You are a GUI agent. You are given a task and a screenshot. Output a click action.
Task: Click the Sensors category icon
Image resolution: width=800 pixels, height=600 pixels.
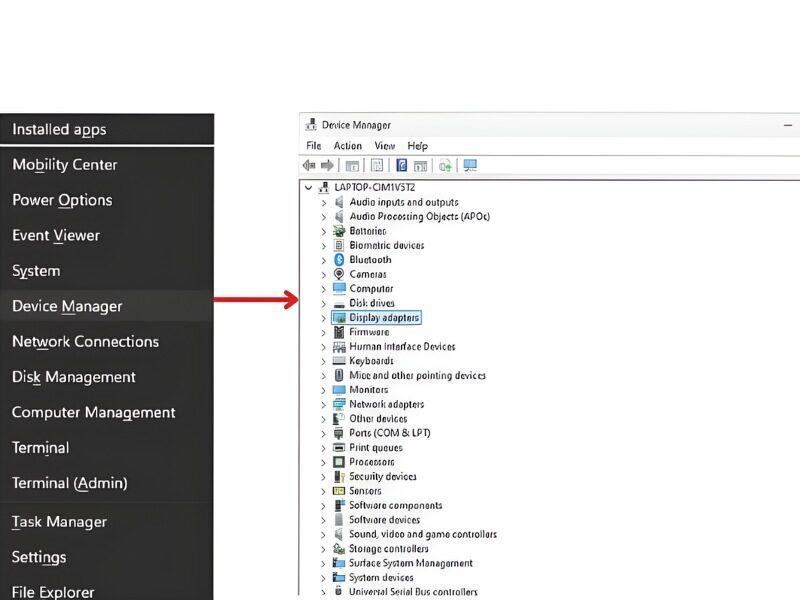[340, 491]
